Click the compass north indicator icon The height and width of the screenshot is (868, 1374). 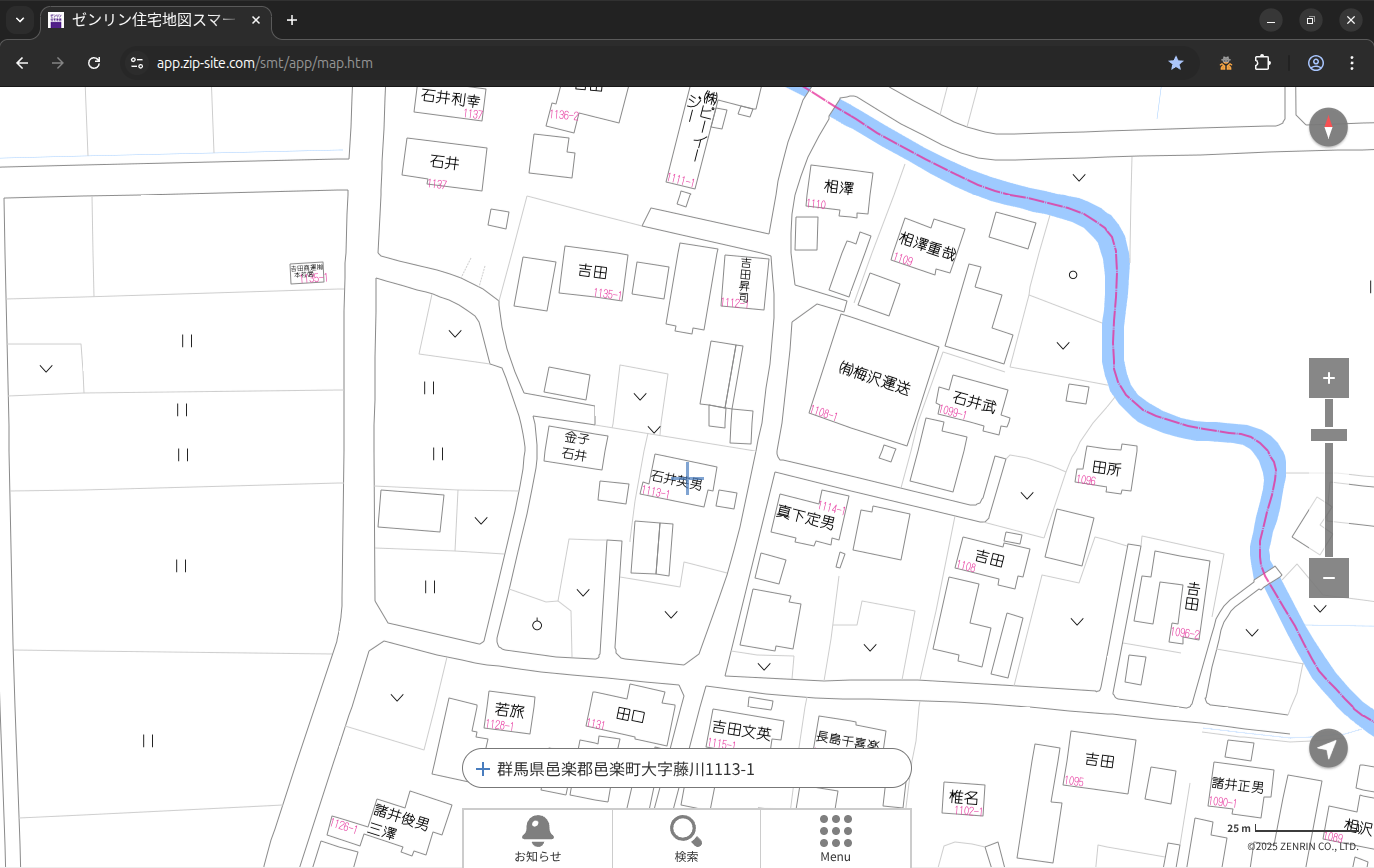(1328, 128)
